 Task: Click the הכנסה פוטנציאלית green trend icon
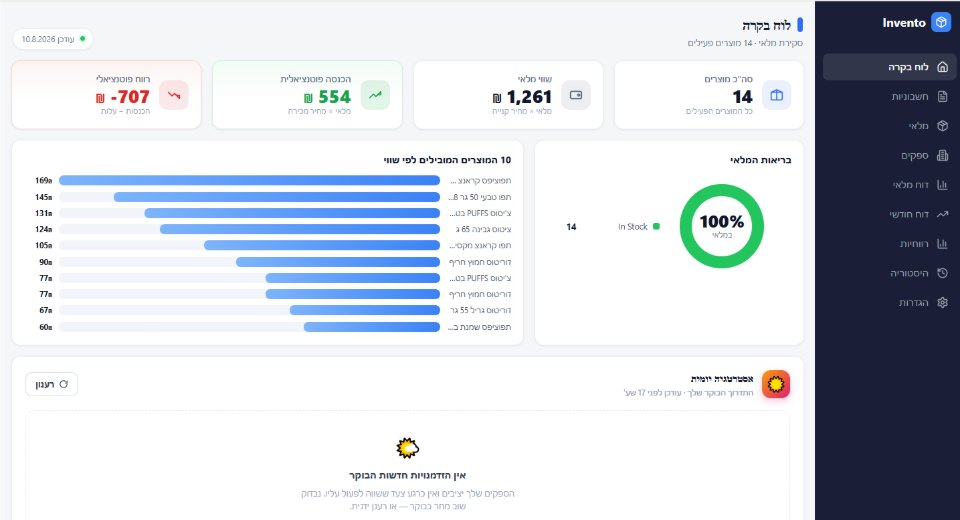pos(375,95)
